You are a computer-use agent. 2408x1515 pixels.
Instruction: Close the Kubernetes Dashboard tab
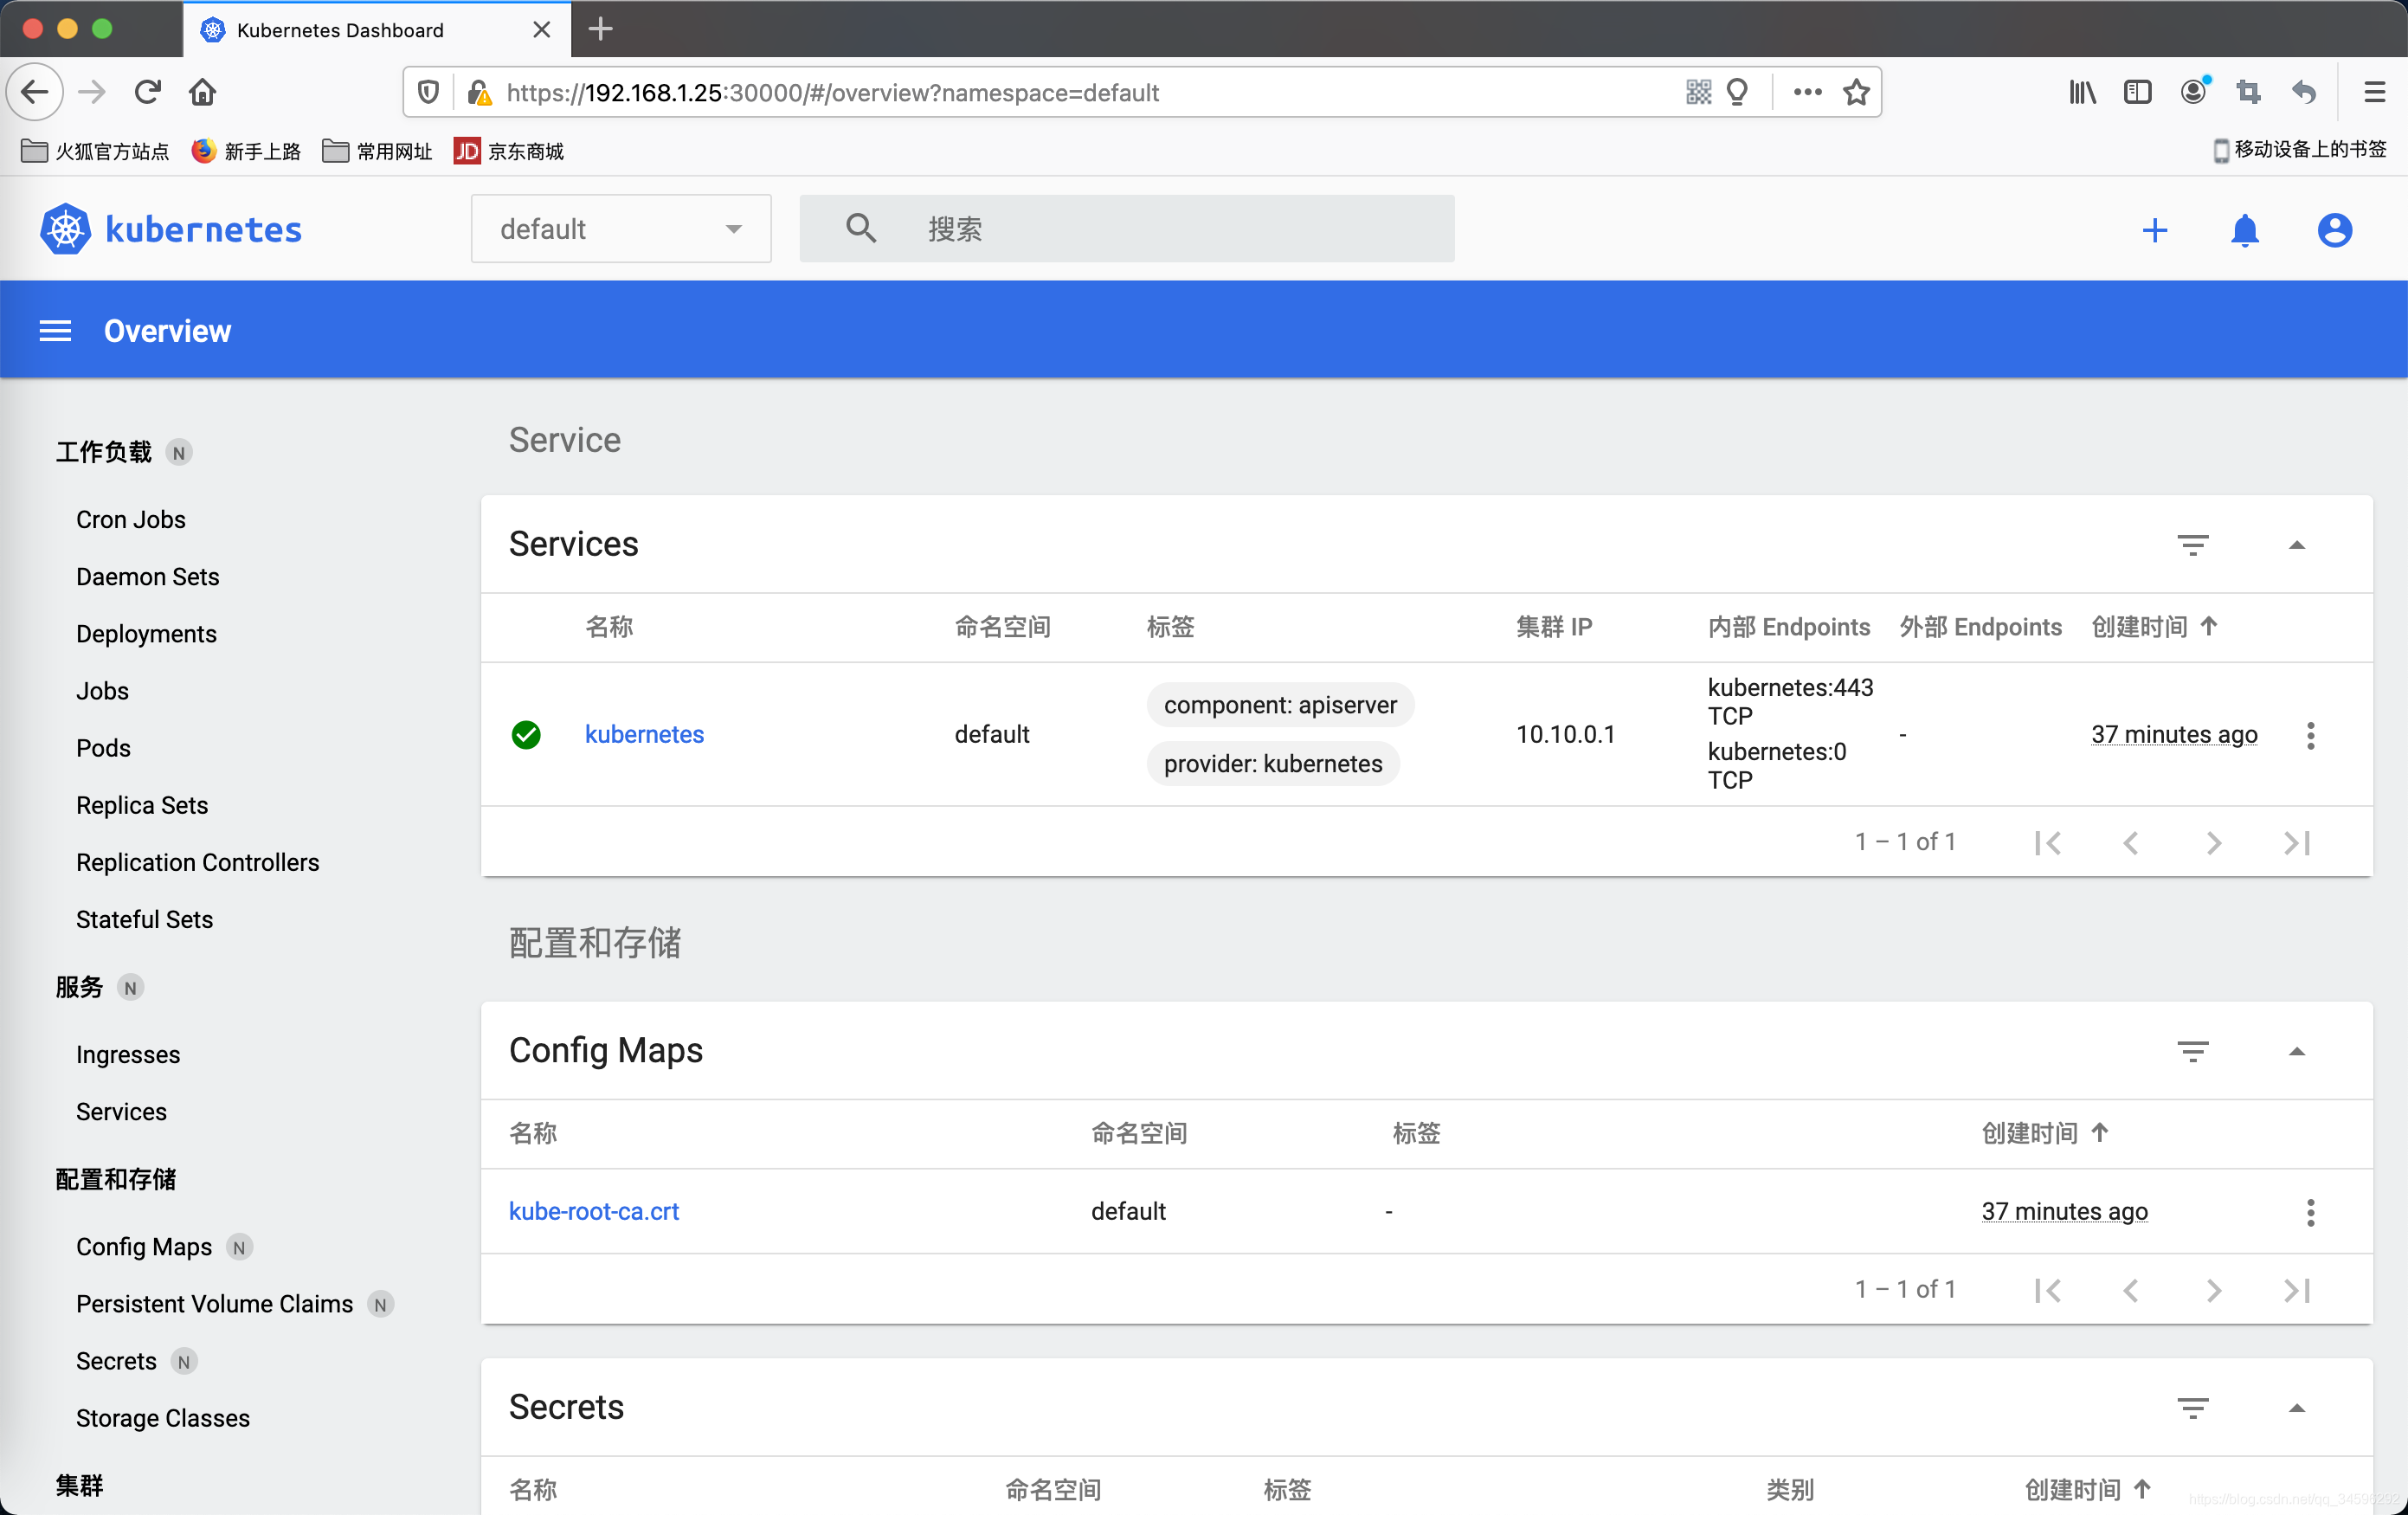pos(542,29)
